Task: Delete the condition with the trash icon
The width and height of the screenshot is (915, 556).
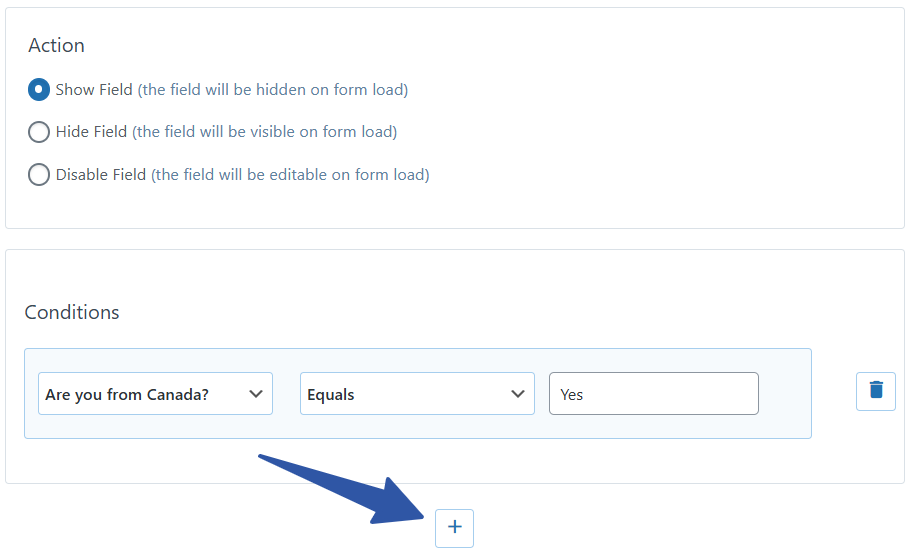Action: pyautogui.click(x=876, y=391)
